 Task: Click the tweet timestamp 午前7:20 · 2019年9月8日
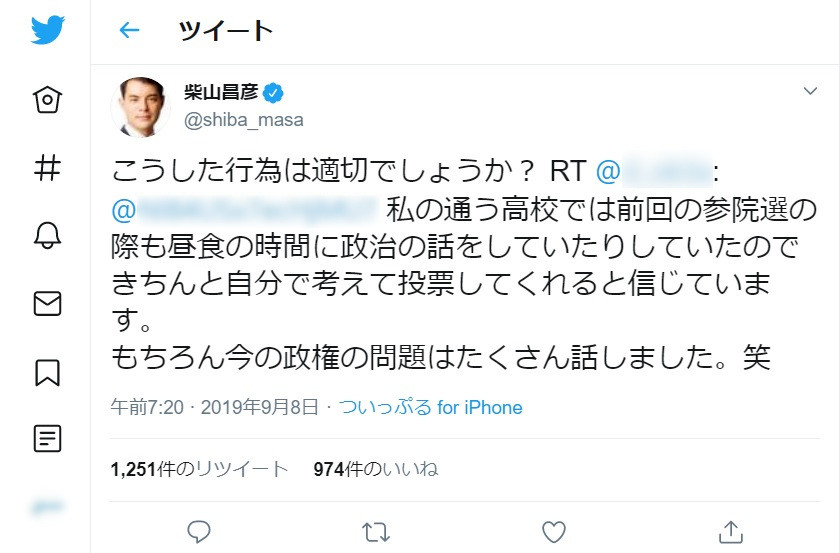pos(215,408)
